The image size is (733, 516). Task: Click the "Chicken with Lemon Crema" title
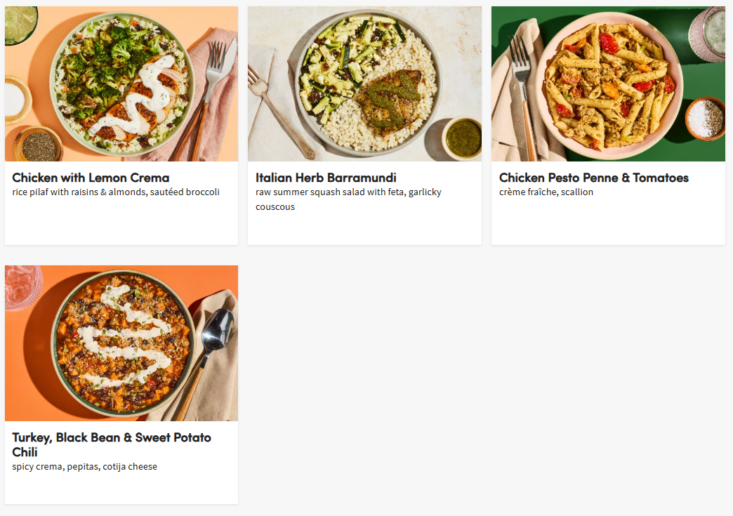pos(91,178)
